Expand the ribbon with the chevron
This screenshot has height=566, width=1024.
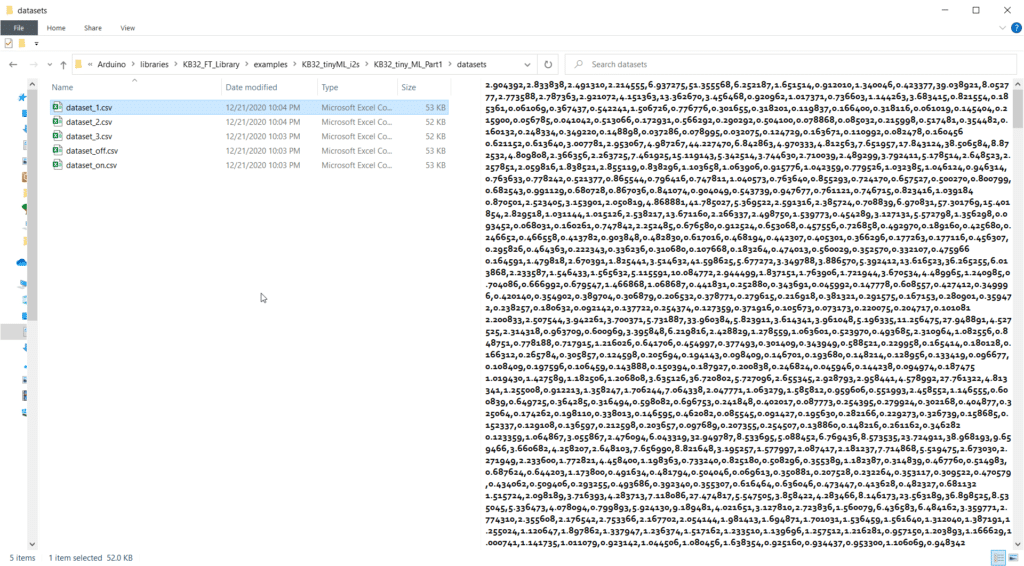click(1002, 28)
